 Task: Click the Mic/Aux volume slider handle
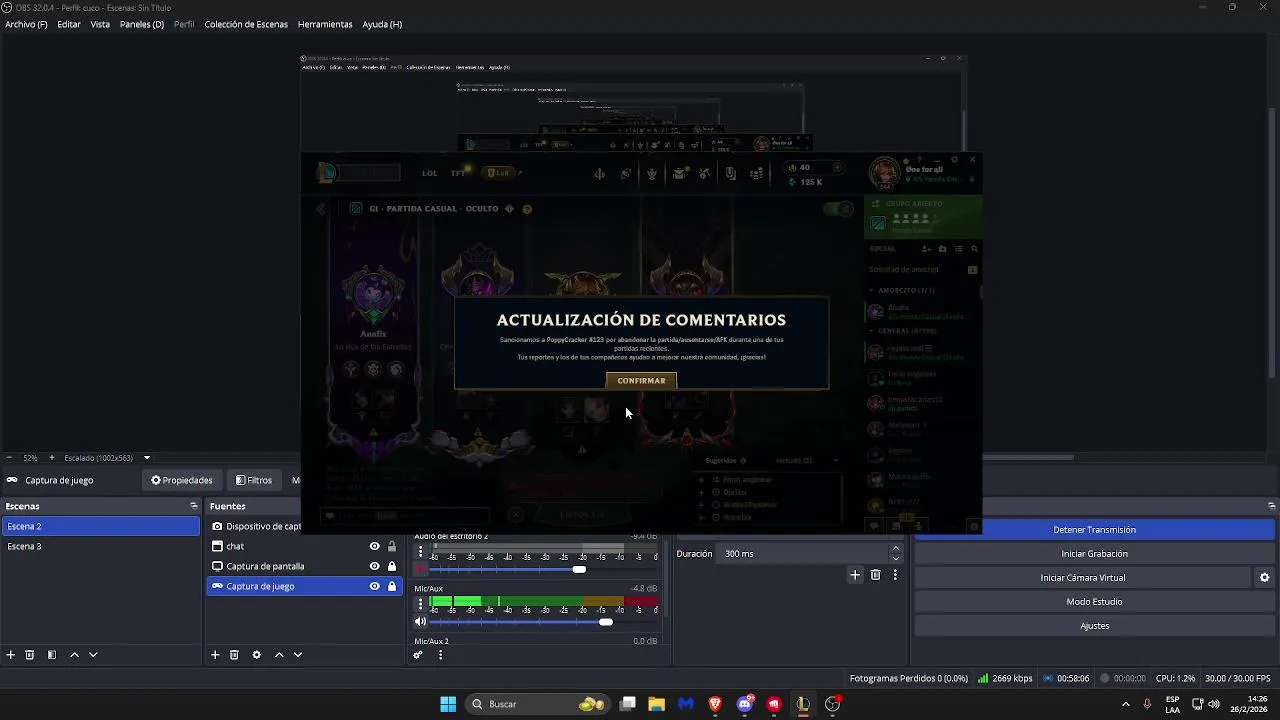tap(605, 622)
